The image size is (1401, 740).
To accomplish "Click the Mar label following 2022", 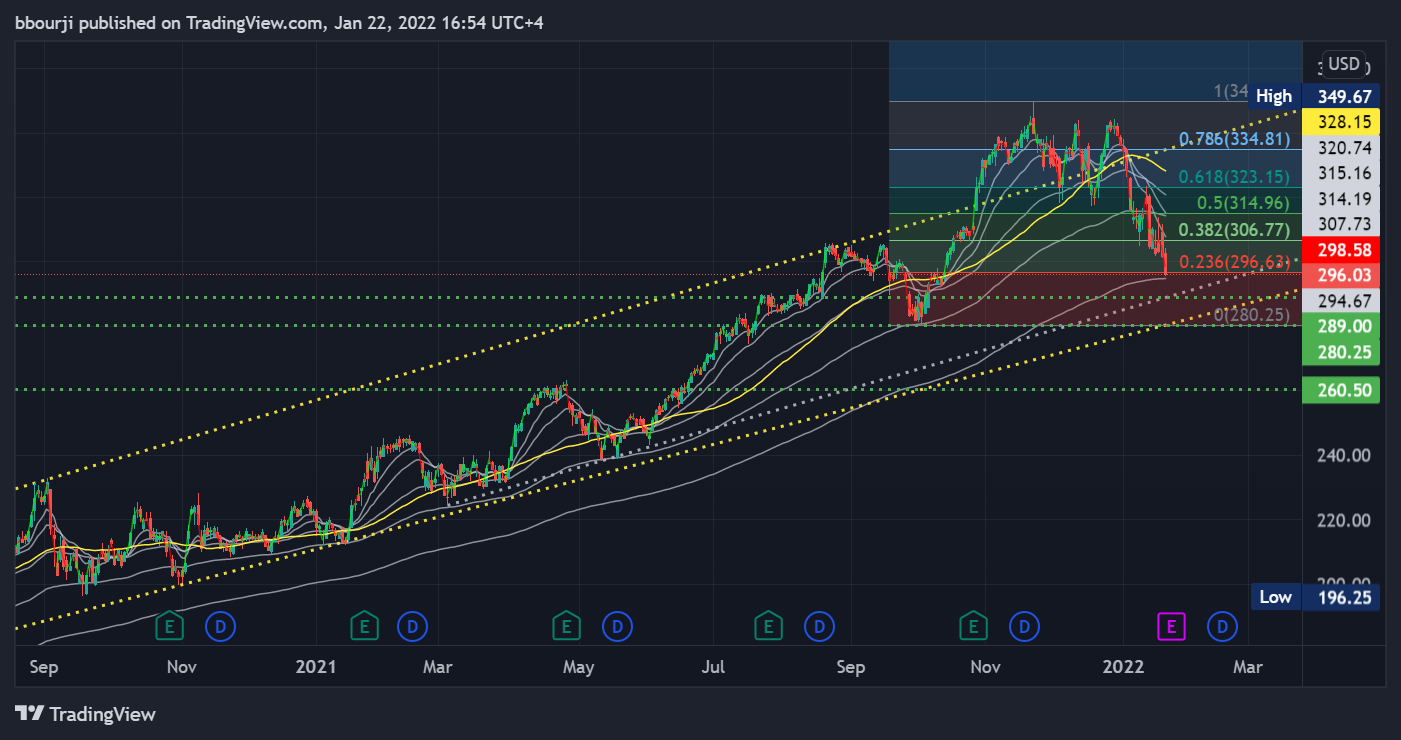I will 1247,666.
